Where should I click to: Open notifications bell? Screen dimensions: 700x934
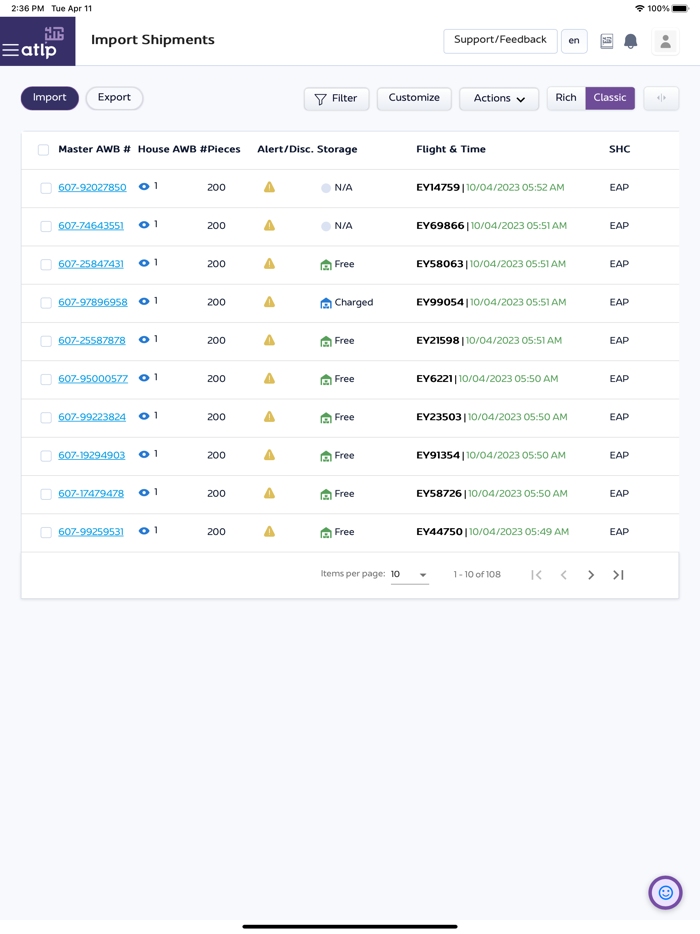(x=630, y=41)
